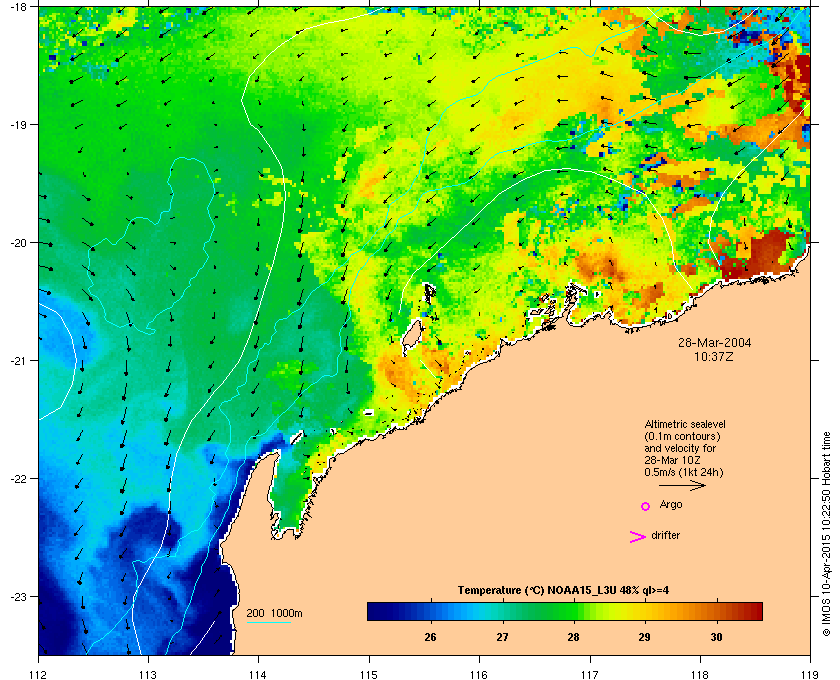The height and width of the screenshot is (680, 840).
Task: Click the longitude axis label 117
Action: coord(590,674)
